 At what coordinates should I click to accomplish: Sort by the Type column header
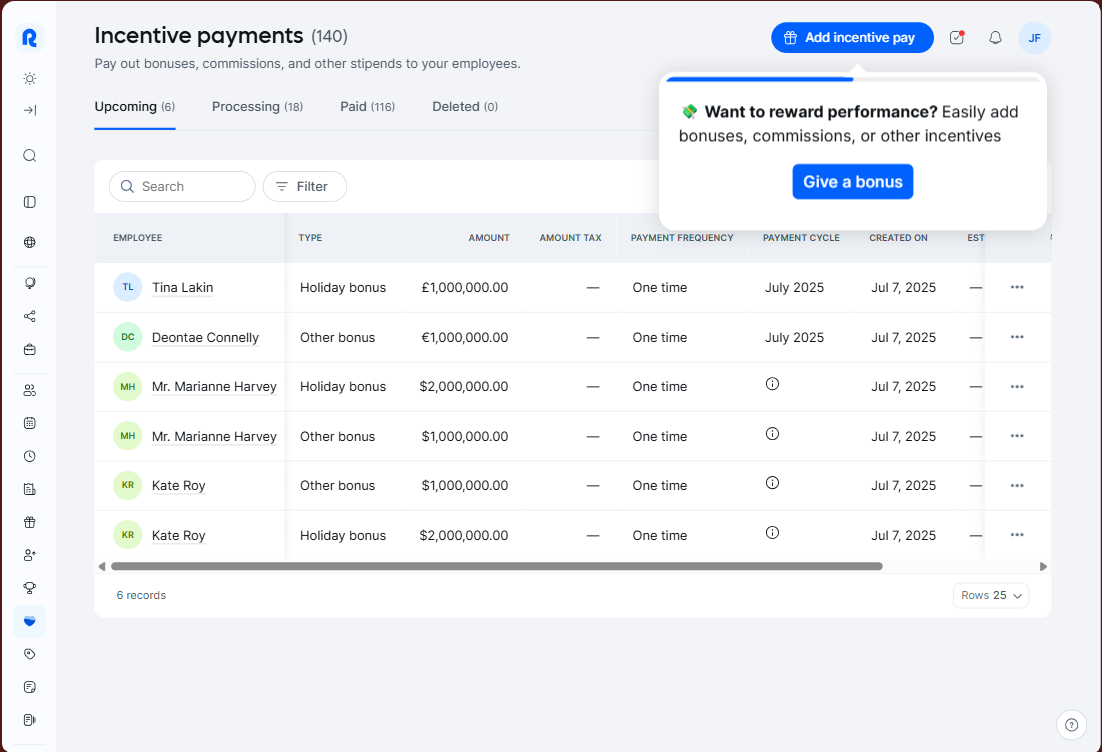pyautogui.click(x=310, y=238)
